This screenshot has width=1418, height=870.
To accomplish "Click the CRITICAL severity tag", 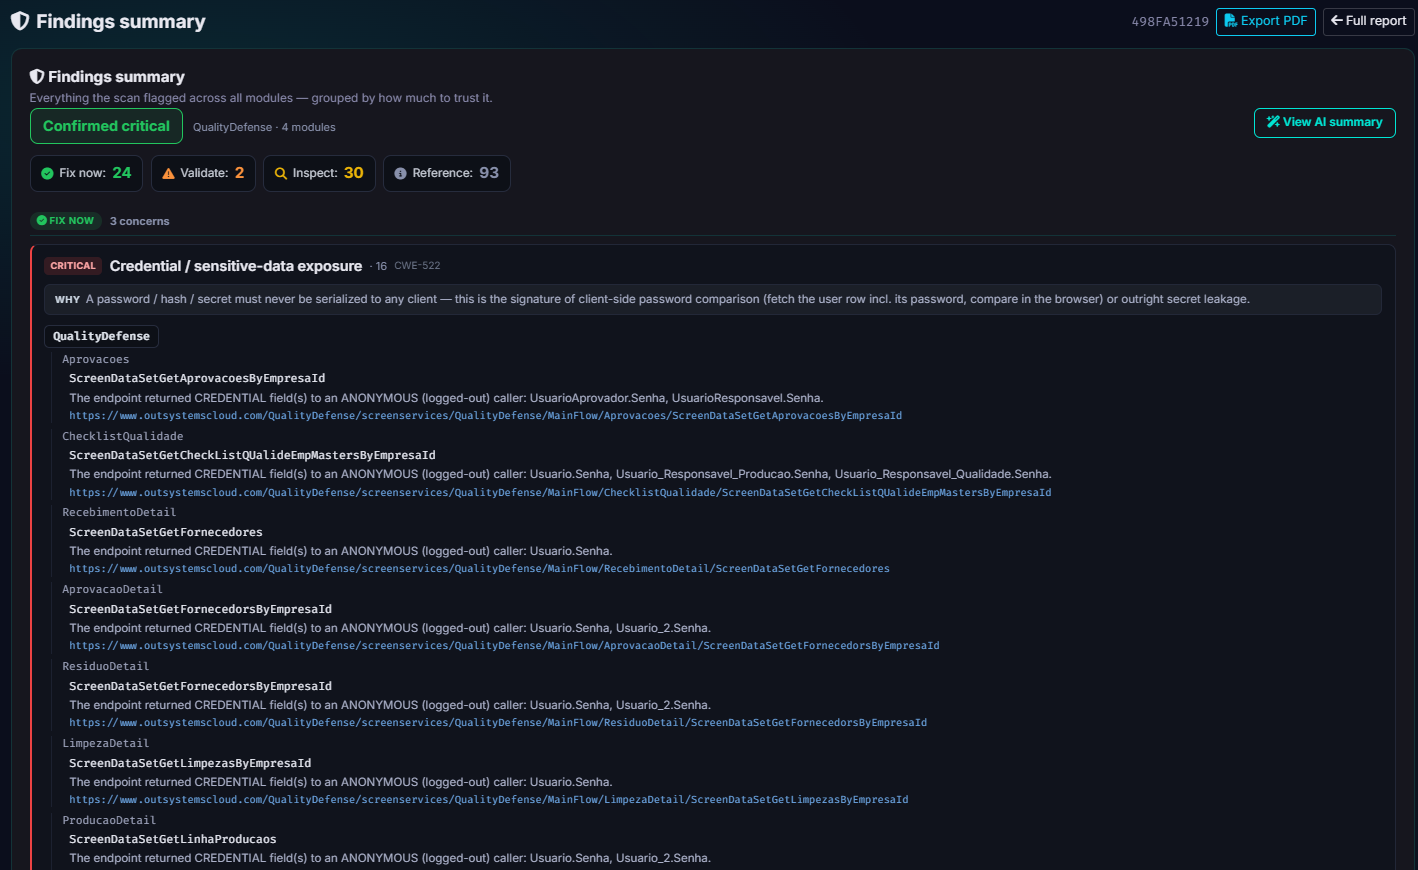I will 73,266.
